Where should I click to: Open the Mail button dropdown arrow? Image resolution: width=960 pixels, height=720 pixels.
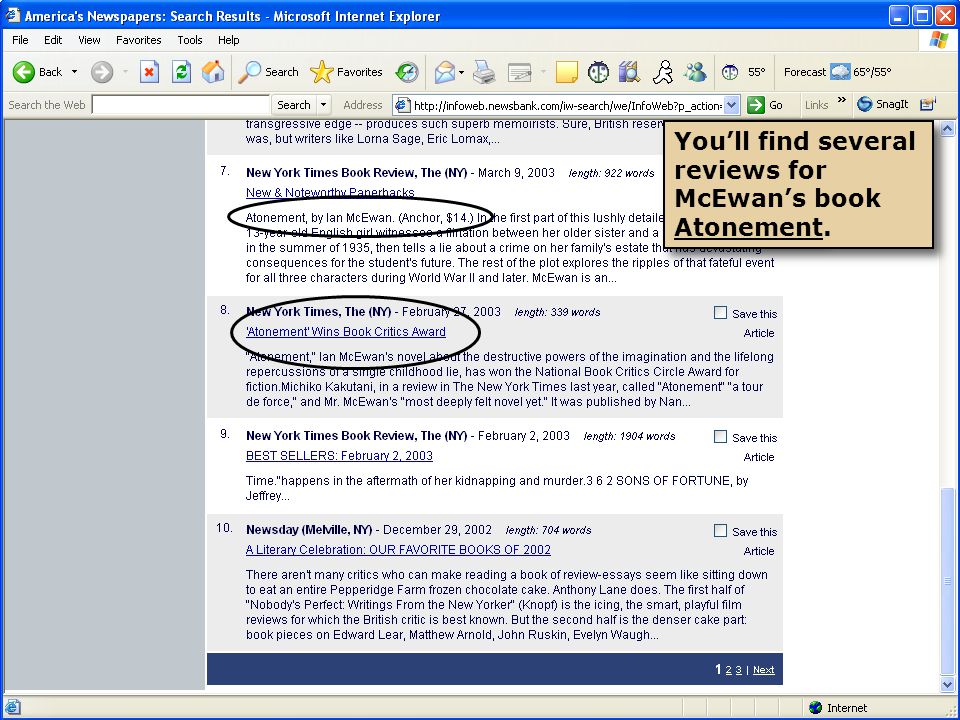(462, 72)
